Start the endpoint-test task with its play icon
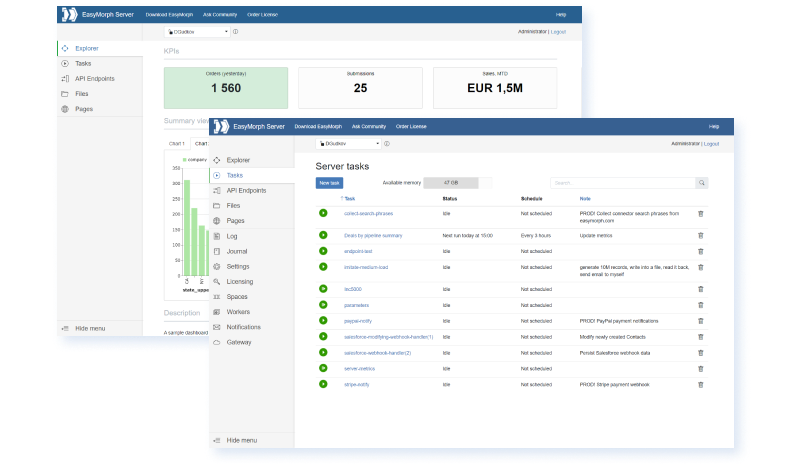 point(323,251)
